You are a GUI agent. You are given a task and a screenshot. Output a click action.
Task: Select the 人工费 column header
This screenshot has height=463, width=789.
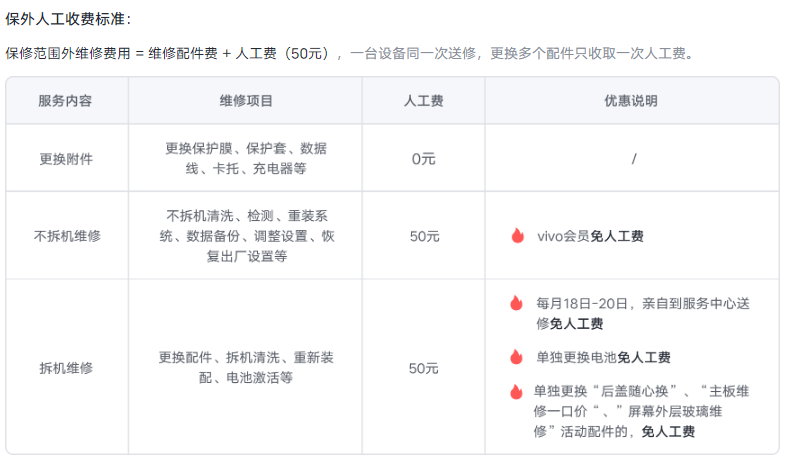pyautogui.click(x=424, y=101)
